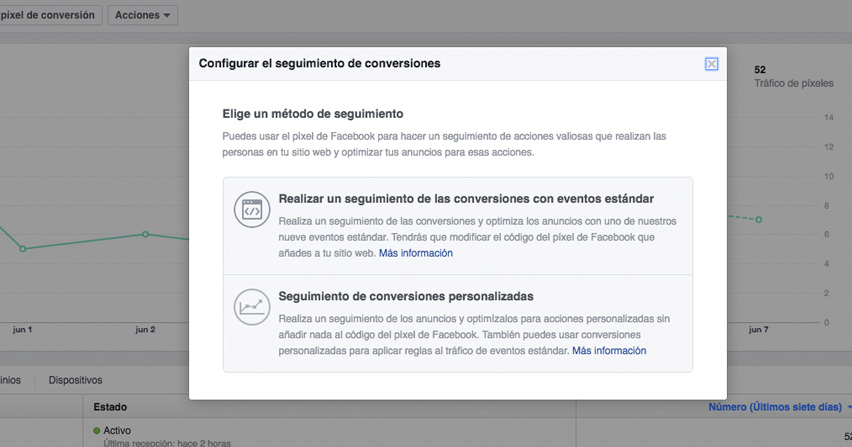Click the Tráfico de píxeles label
Viewport: 852px width, 447px height.
coord(793,83)
